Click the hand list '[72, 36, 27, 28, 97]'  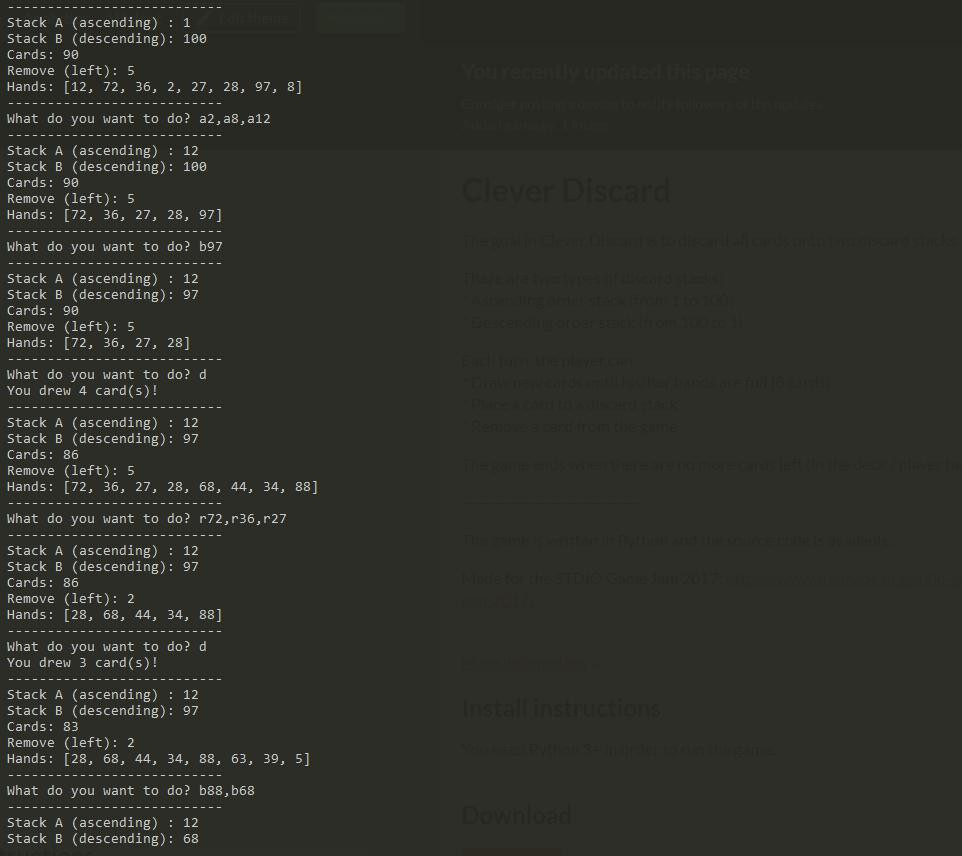coord(115,215)
